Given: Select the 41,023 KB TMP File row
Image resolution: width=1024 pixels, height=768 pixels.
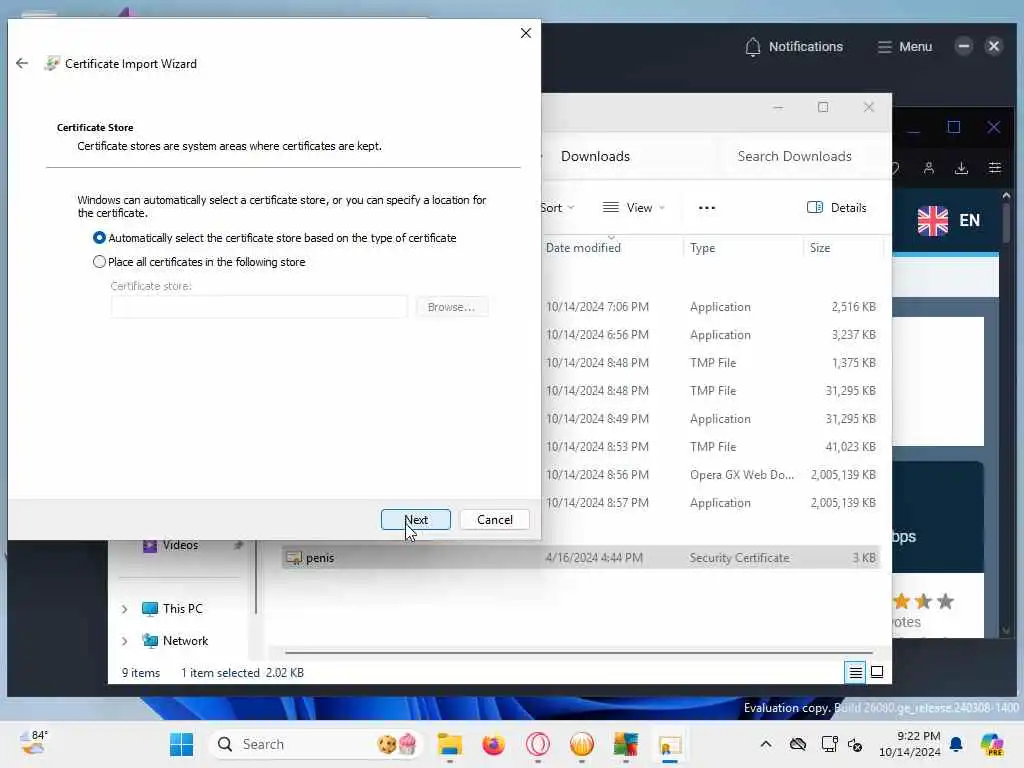Looking at the screenshot, I should coord(712,447).
